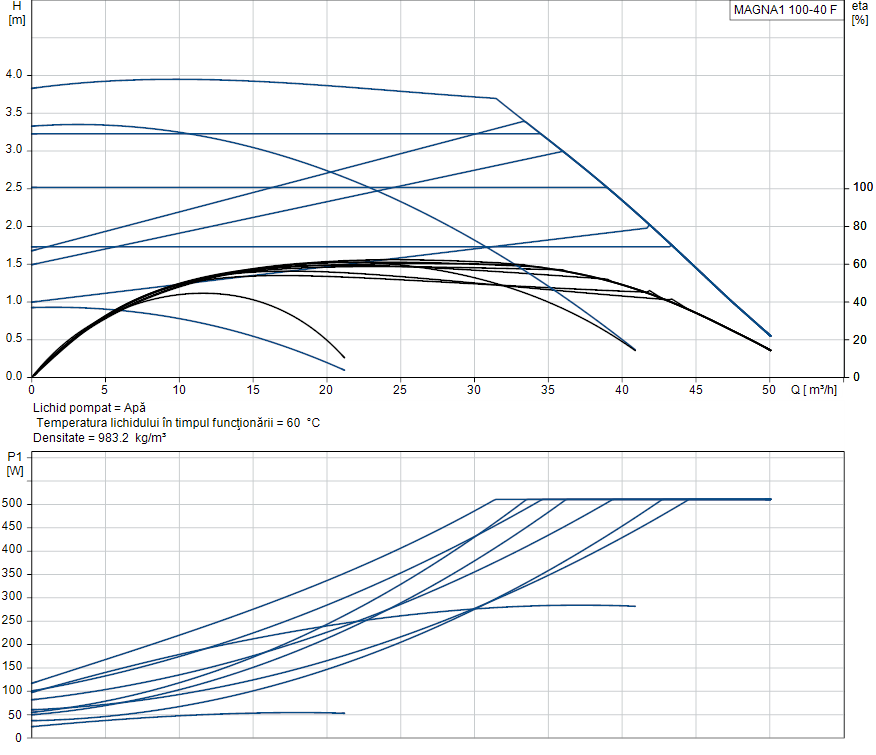Click the 25 tick on the Q axis
Image resolution: width=876 pixels, height=755 pixels.
click(400, 389)
